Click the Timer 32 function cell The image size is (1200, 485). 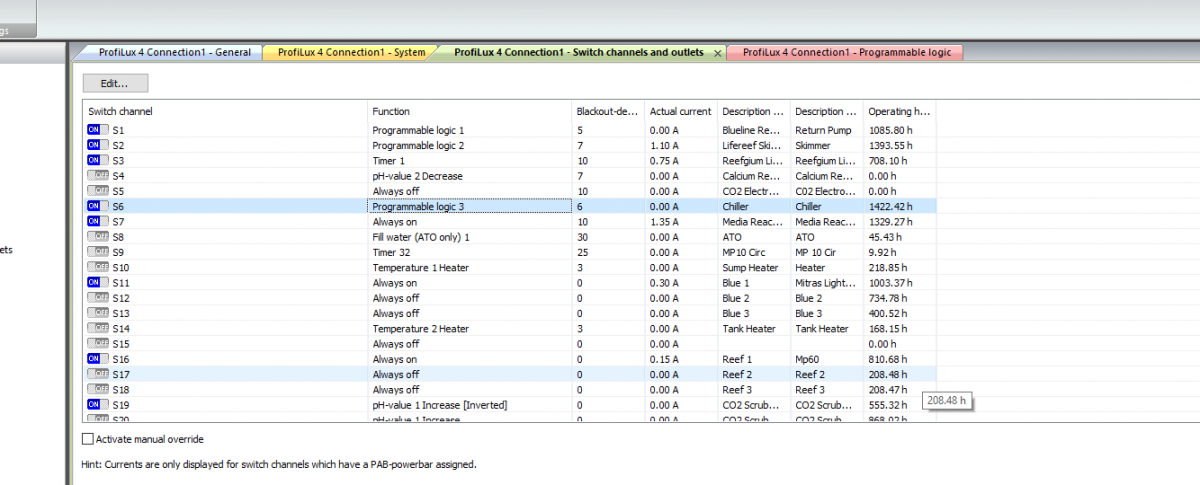pyautogui.click(x=470, y=252)
